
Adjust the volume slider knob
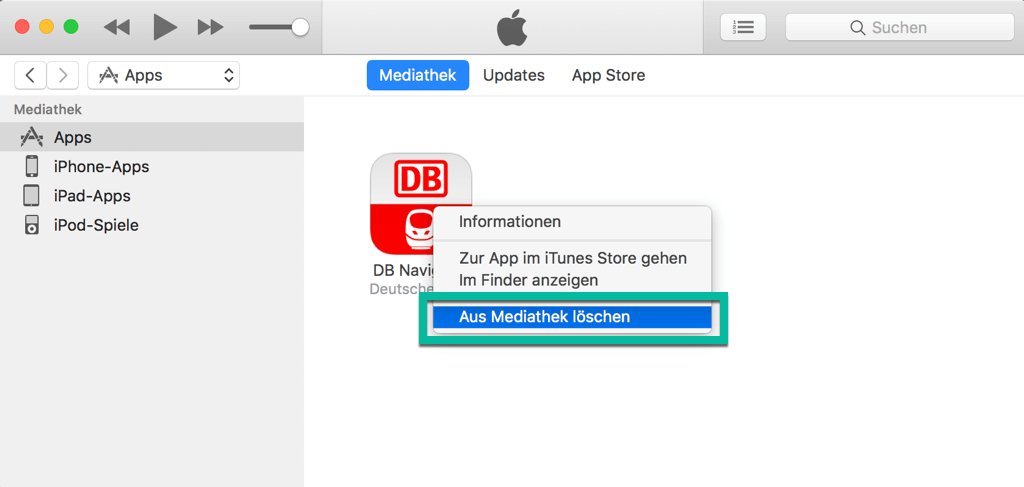click(300, 27)
